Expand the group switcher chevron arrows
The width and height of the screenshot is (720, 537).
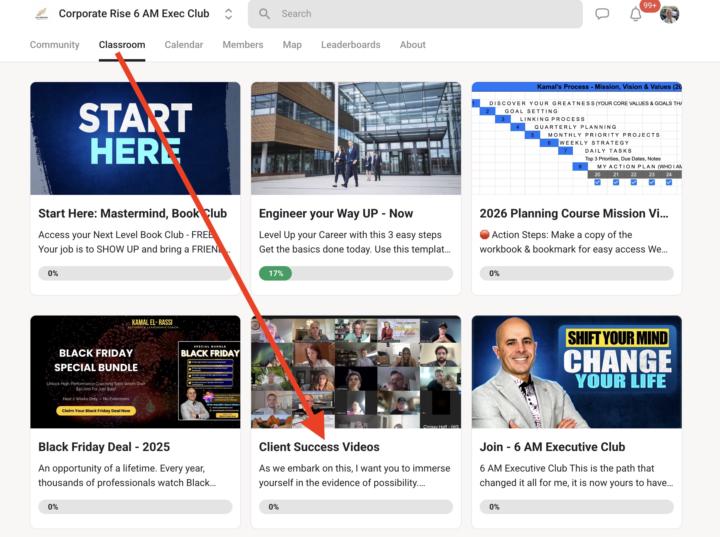tap(228, 14)
